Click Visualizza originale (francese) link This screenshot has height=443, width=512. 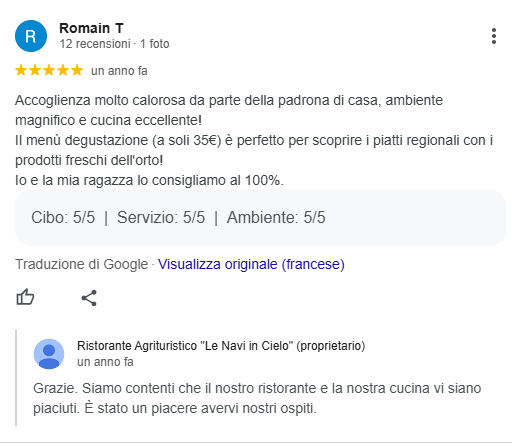251,264
